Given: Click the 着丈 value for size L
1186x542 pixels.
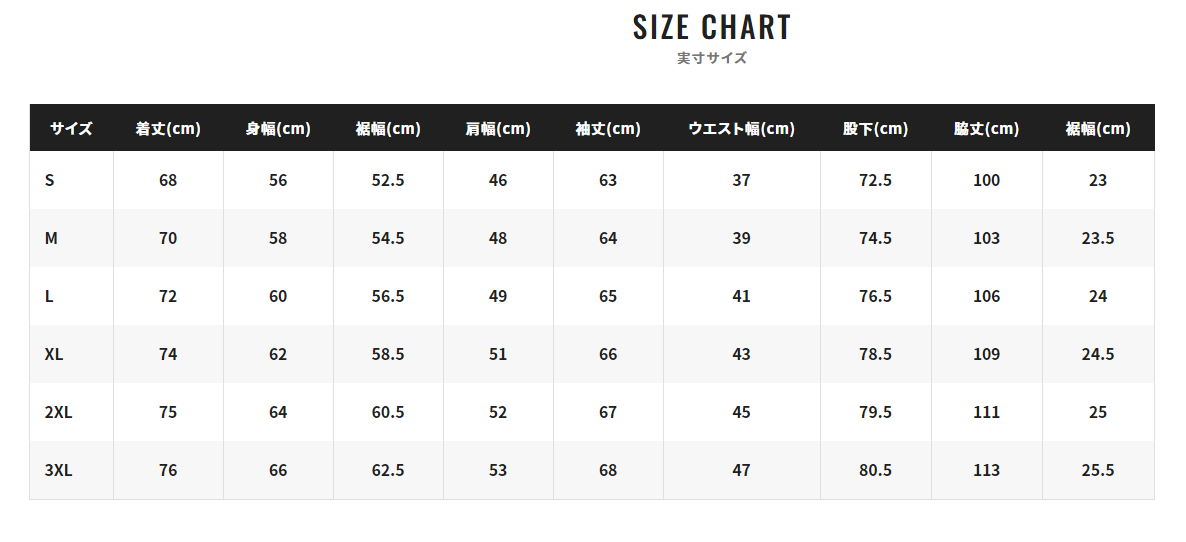Looking at the screenshot, I should tap(168, 296).
